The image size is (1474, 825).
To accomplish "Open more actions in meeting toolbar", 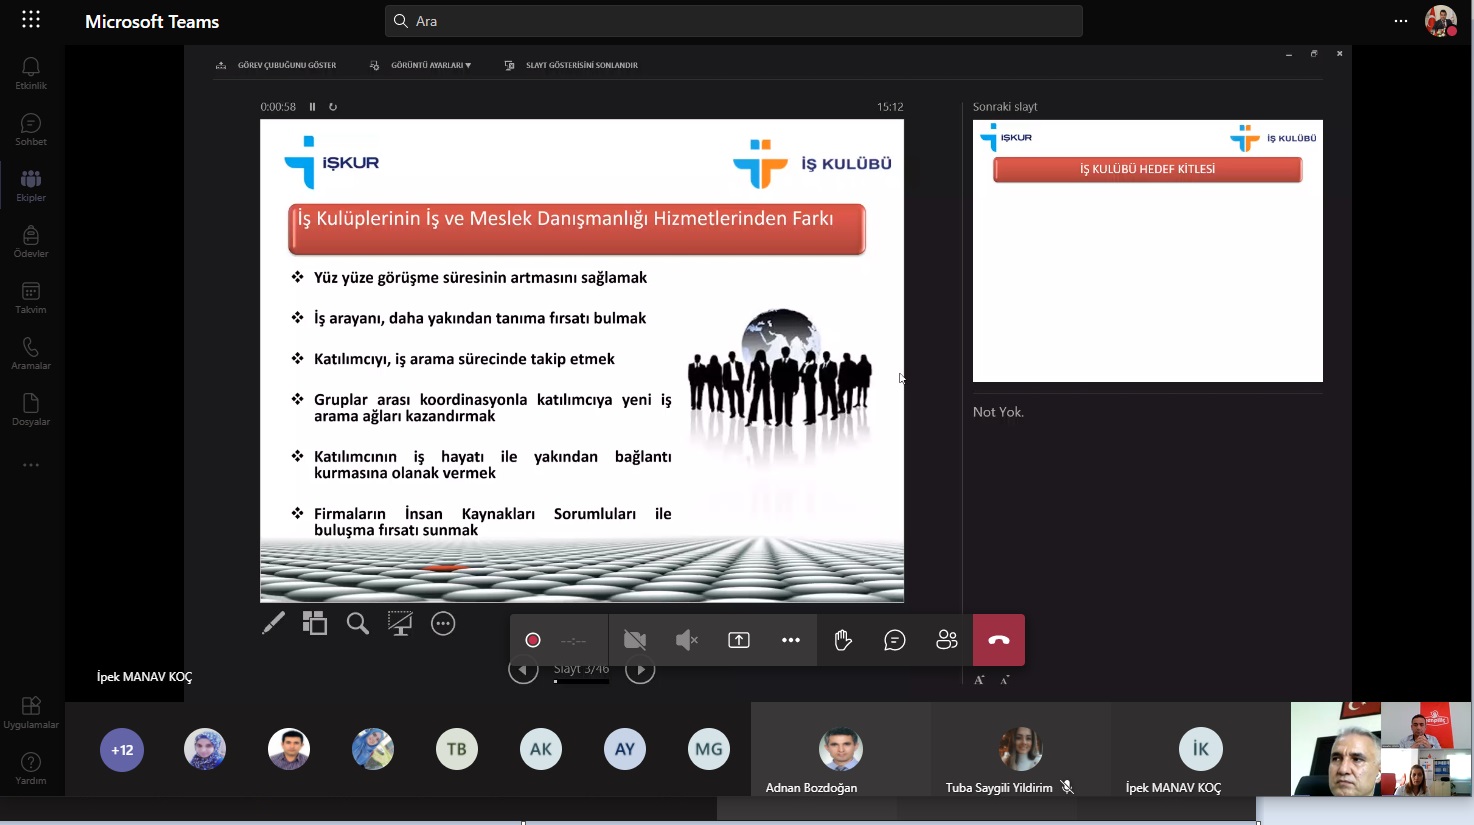I will [791, 640].
